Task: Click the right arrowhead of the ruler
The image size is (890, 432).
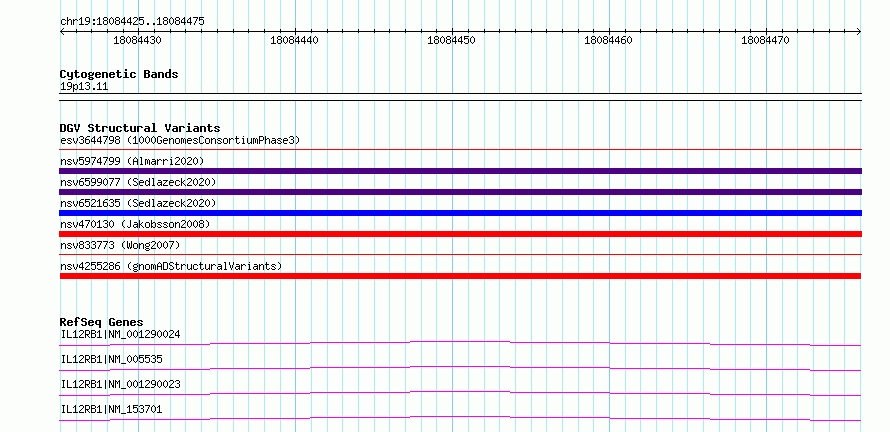Action: [x=859, y=31]
